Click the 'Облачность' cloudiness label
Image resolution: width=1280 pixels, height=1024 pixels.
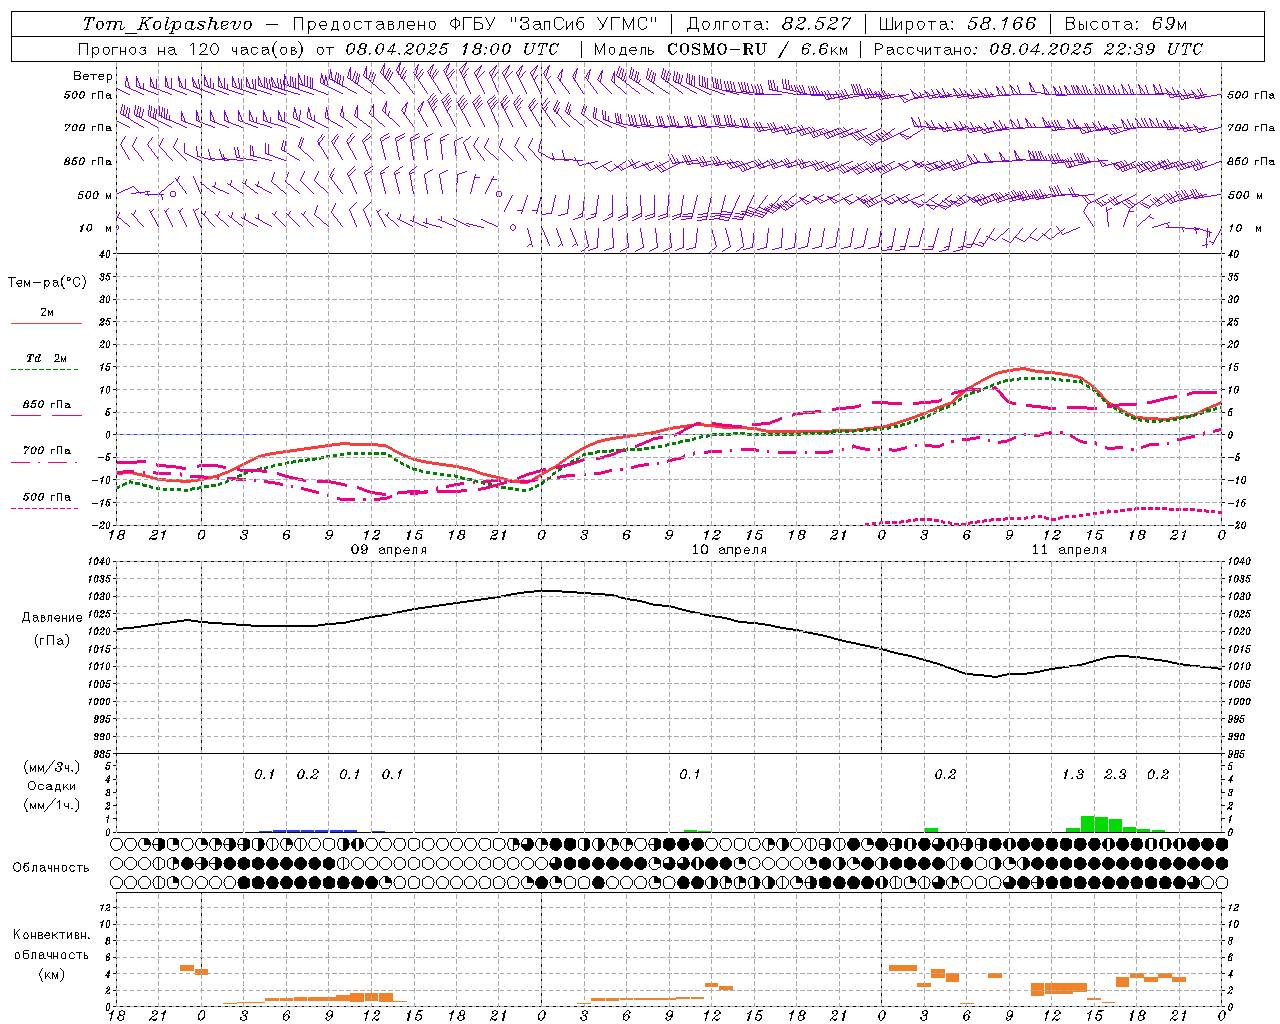pos(51,867)
